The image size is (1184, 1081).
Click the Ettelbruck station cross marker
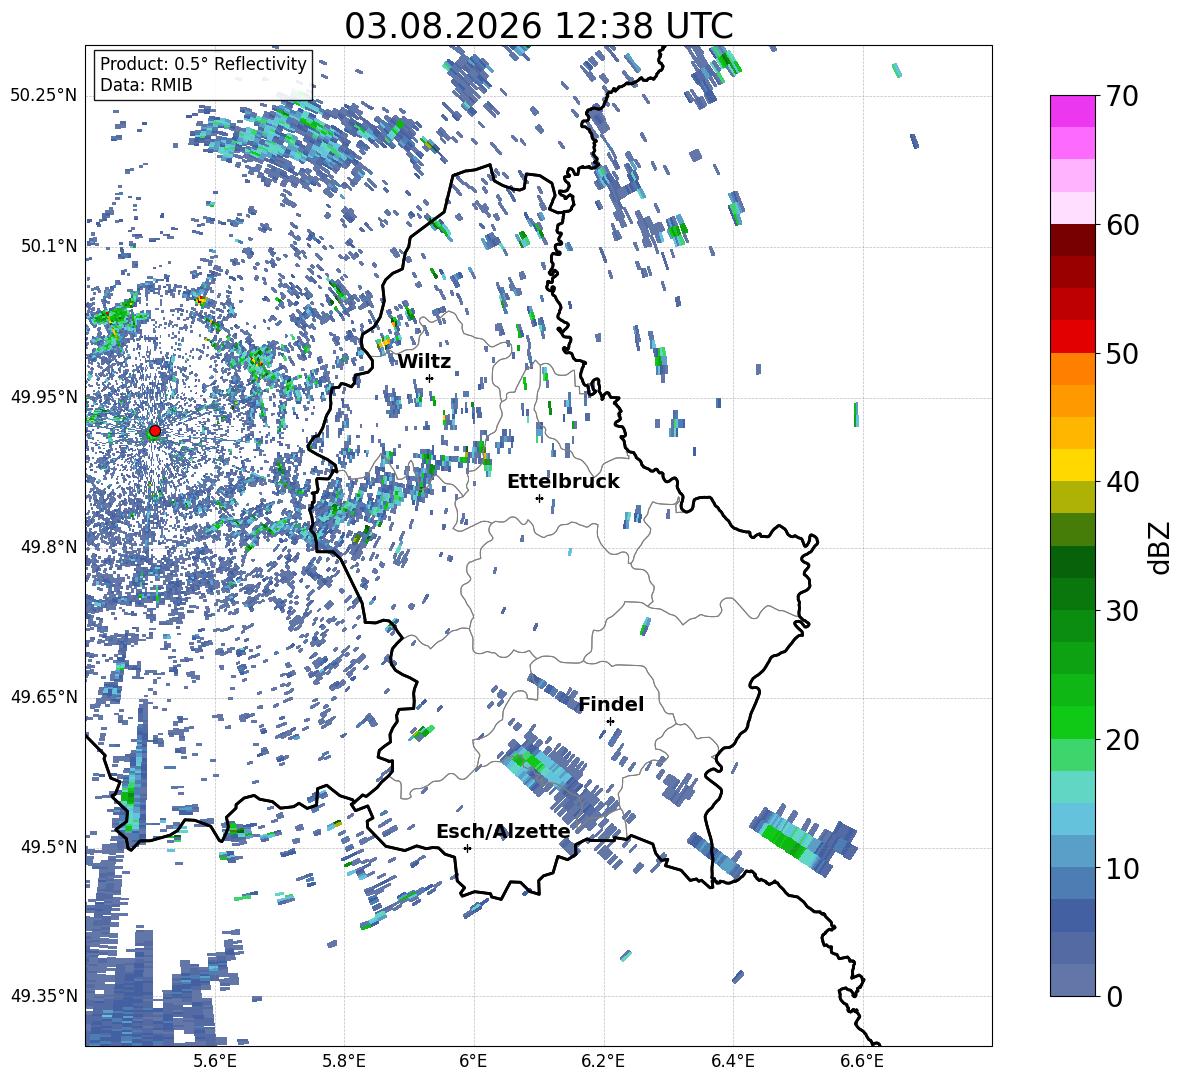(539, 498)
